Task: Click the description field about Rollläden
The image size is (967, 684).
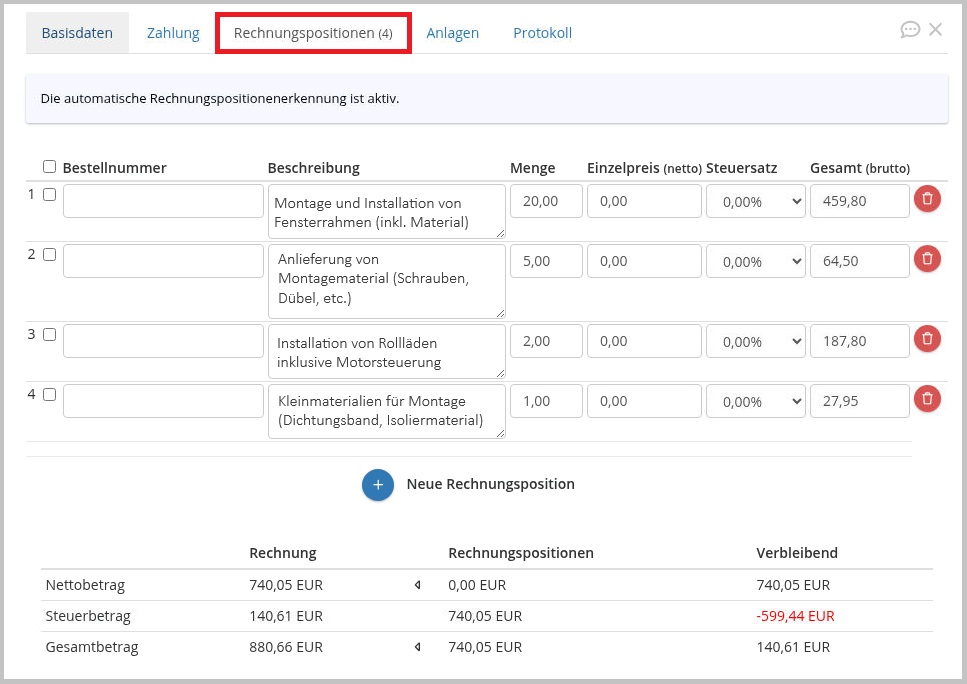Action: point(387,352)
